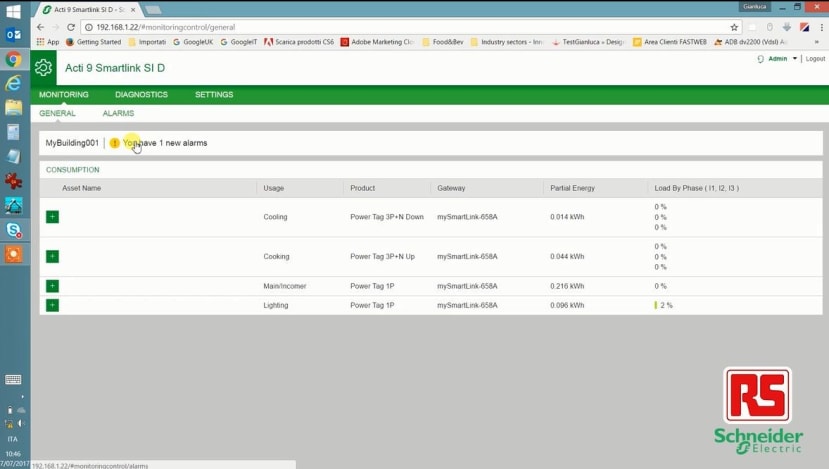
Task: Open the Getting Started bookmark
Action: [x=94, y=42]
